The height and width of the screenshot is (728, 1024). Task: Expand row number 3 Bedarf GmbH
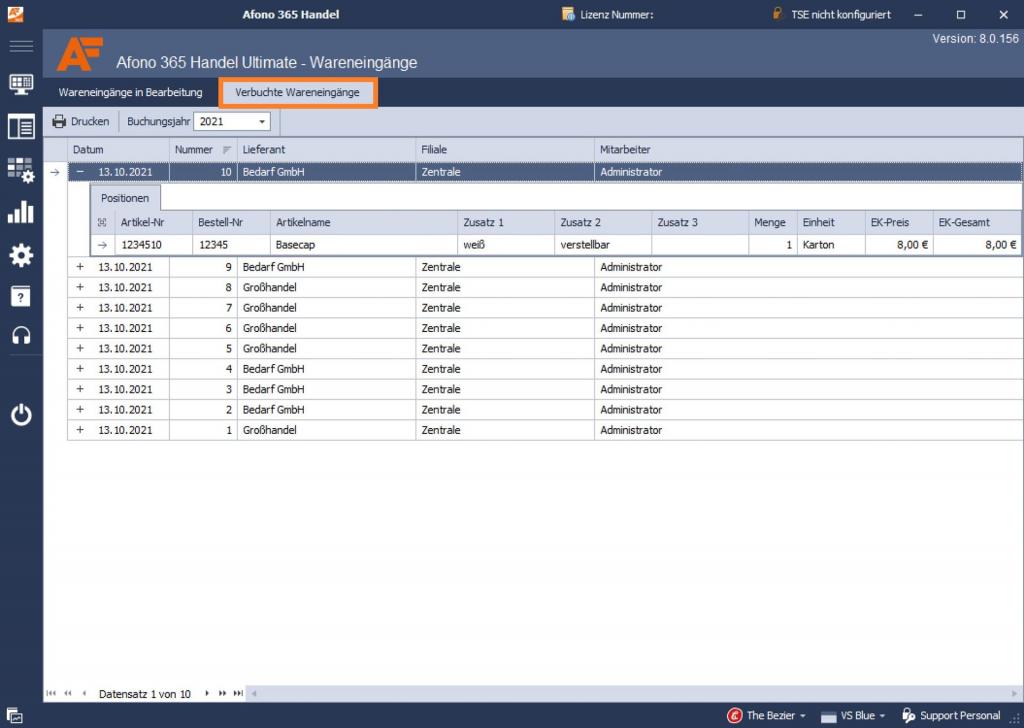[80, 389]
